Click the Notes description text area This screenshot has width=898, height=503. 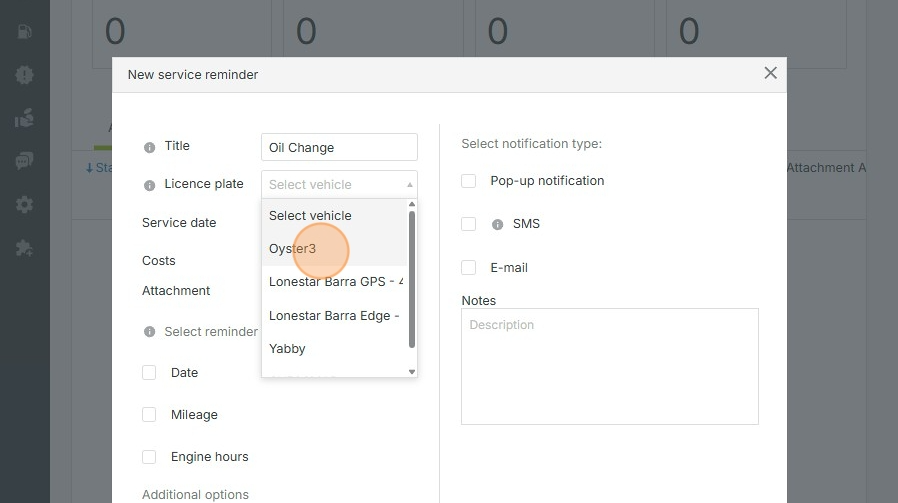(x=610, y=367)
